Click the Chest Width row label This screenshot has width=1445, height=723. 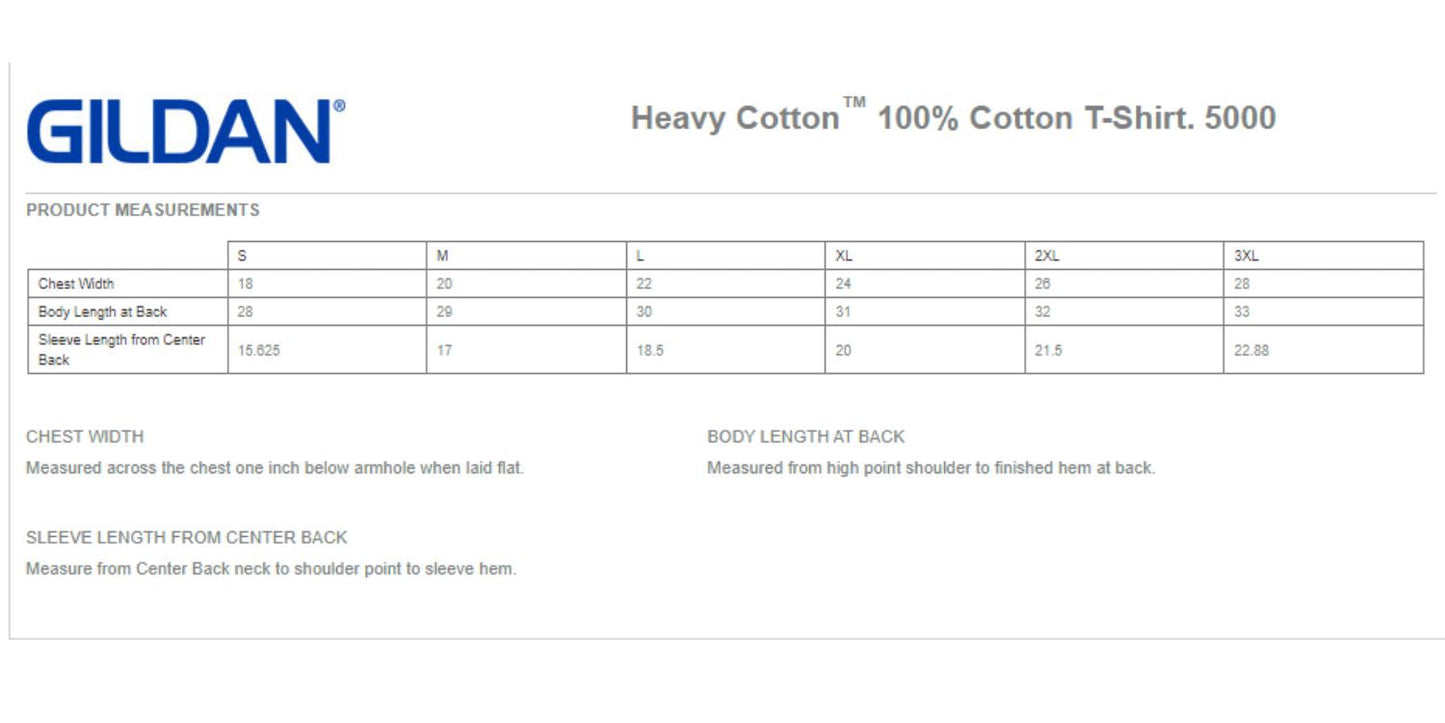click(76, 284)
